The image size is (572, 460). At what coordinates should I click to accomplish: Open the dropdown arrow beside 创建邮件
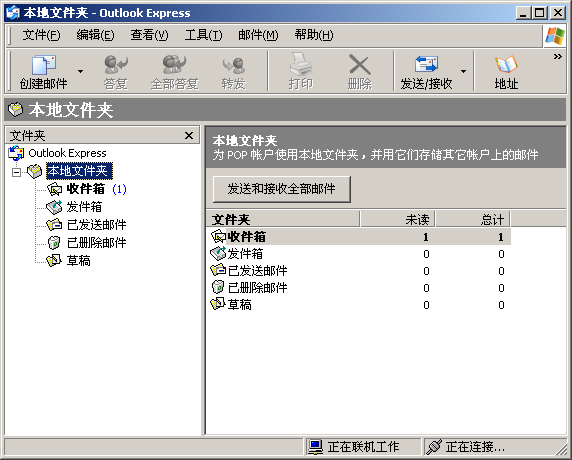pyautogui.click(x=81, y=71)
